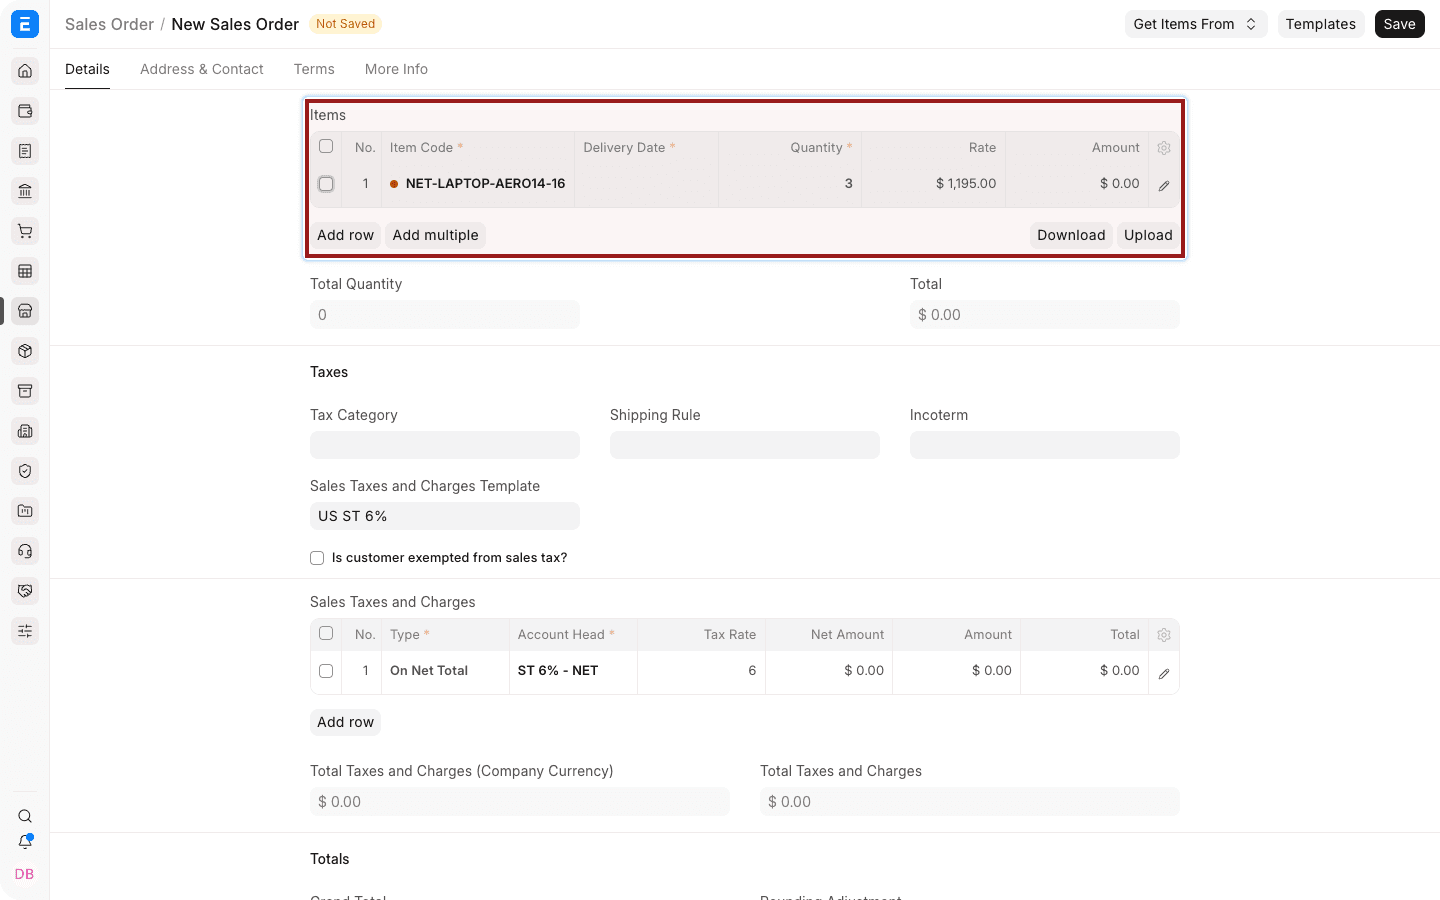1440x900 pixels.
Task: Open search via magnifier icon
Action: pyautogui.click(x=25, y=816)
